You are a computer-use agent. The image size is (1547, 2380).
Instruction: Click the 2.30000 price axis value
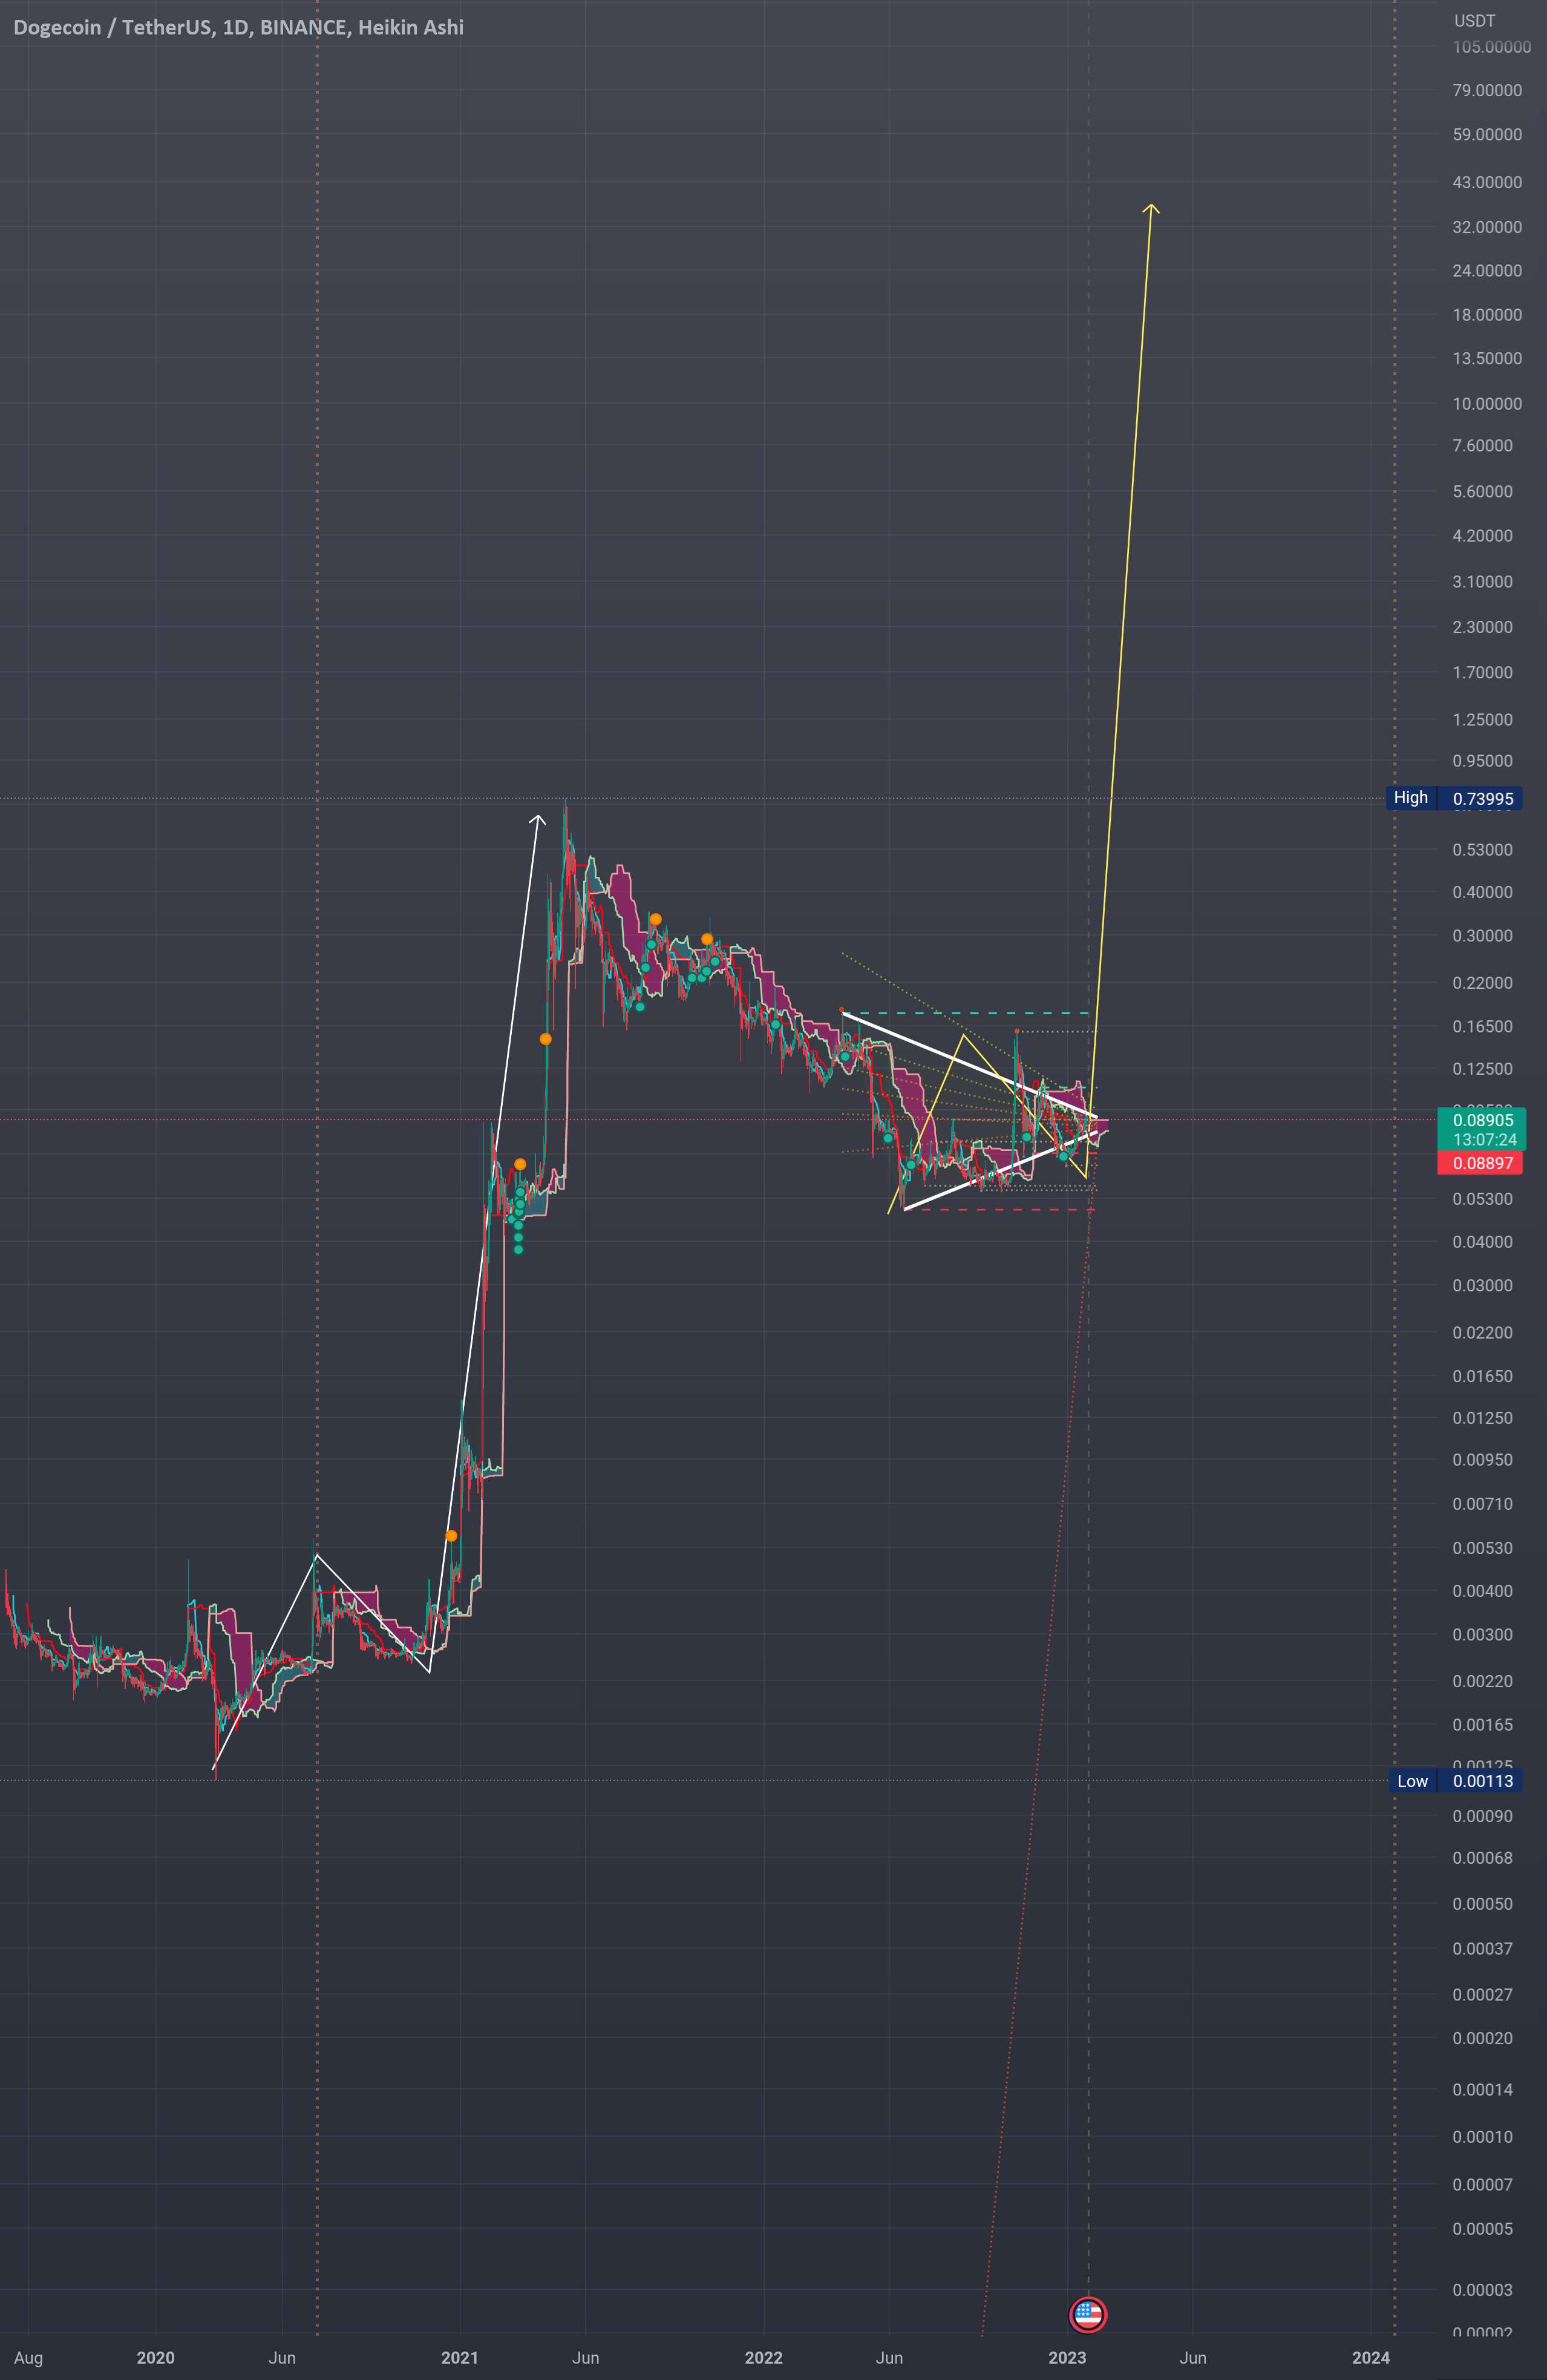(x=1482, y=627)
